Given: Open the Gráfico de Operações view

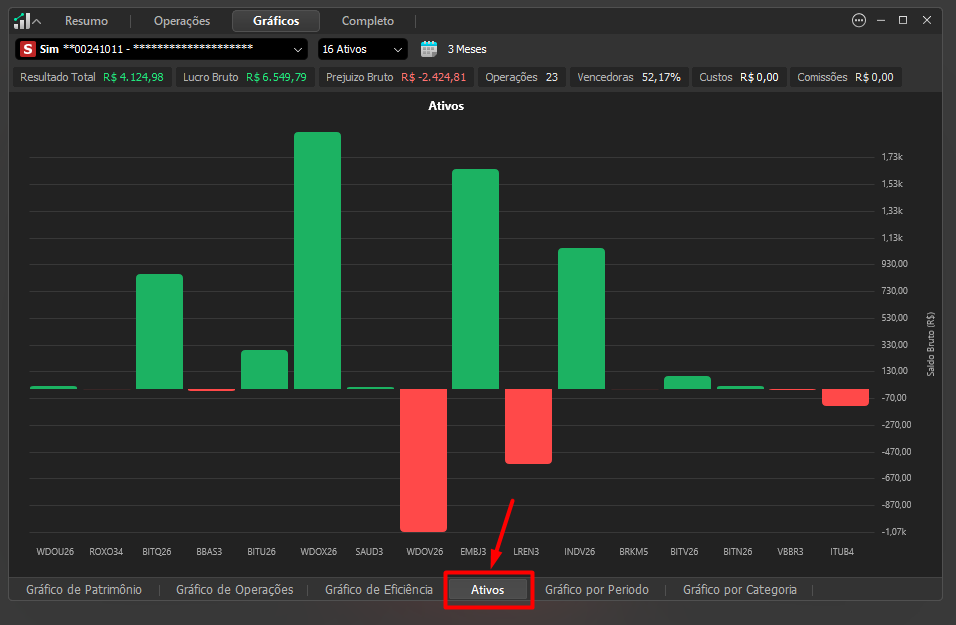Looking at the screenshot, I should 235,590.
